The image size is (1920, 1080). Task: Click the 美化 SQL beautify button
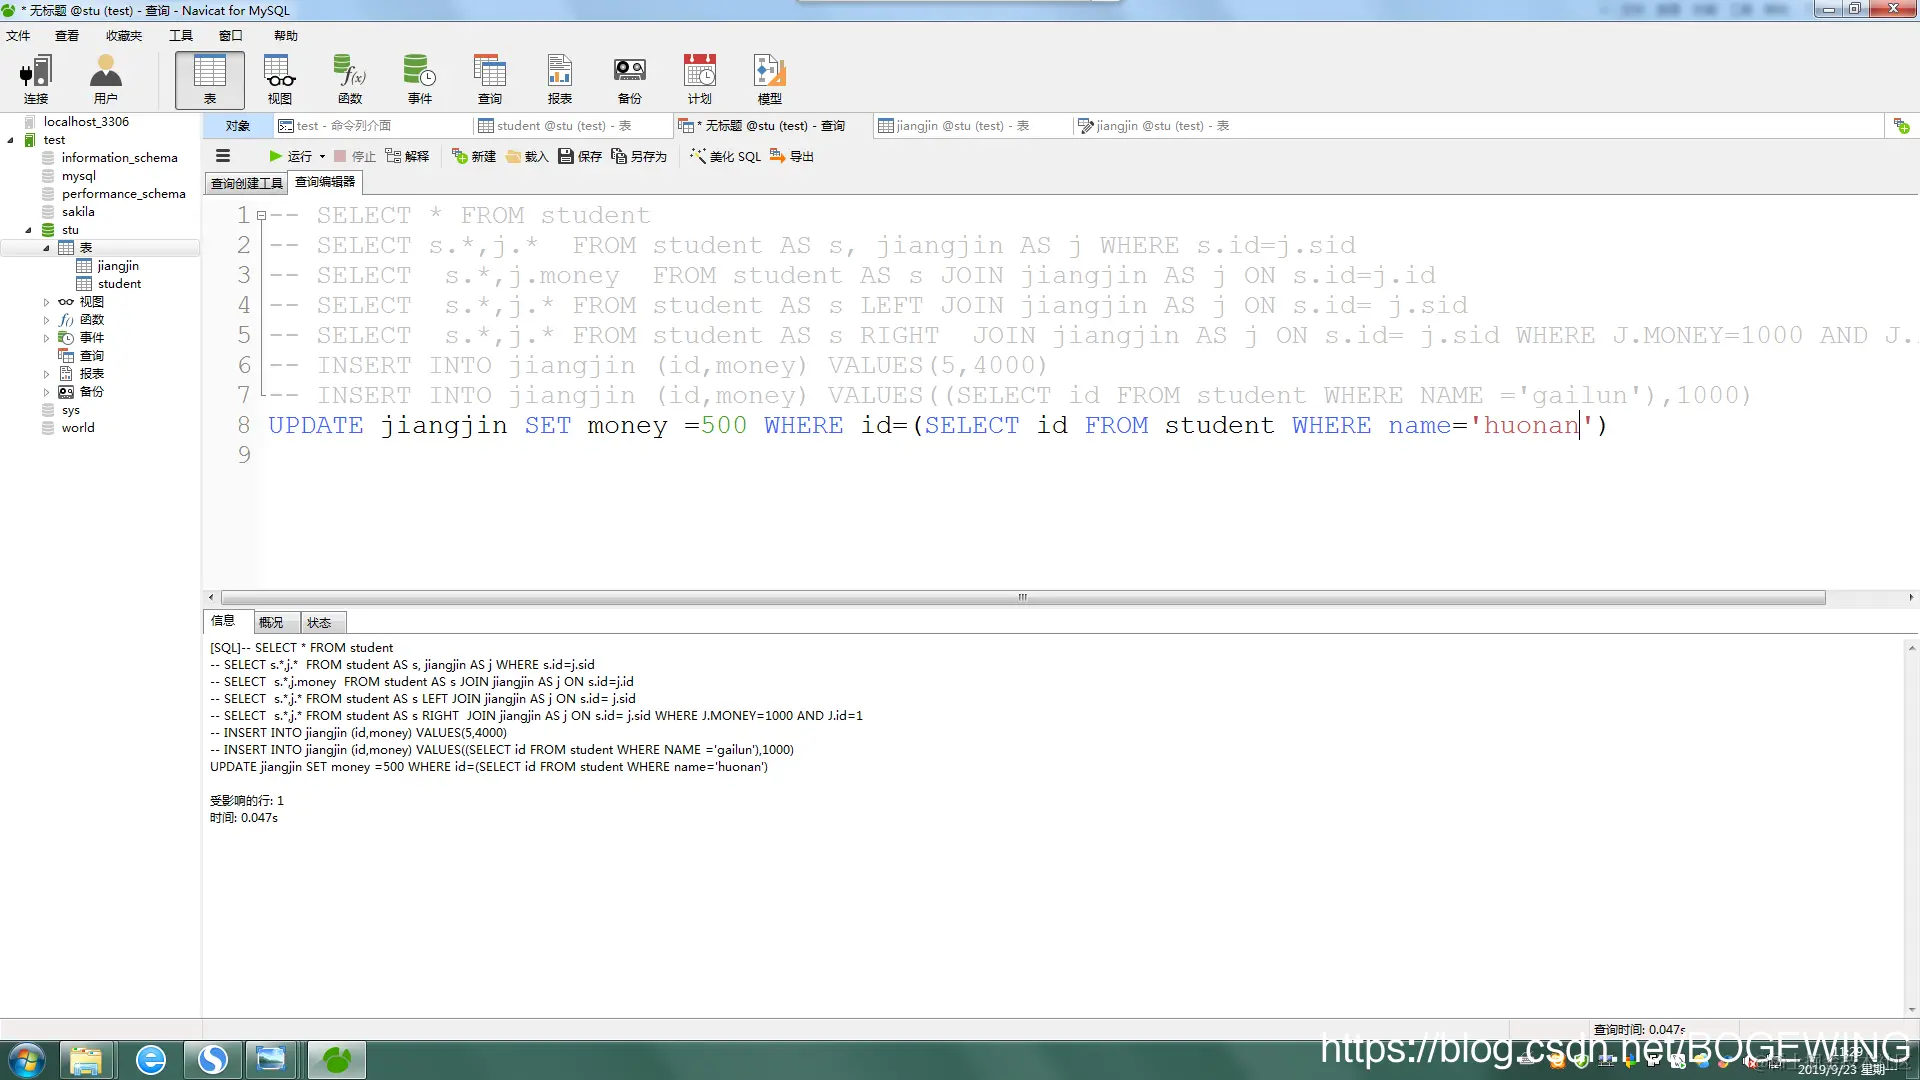(725, 156)
